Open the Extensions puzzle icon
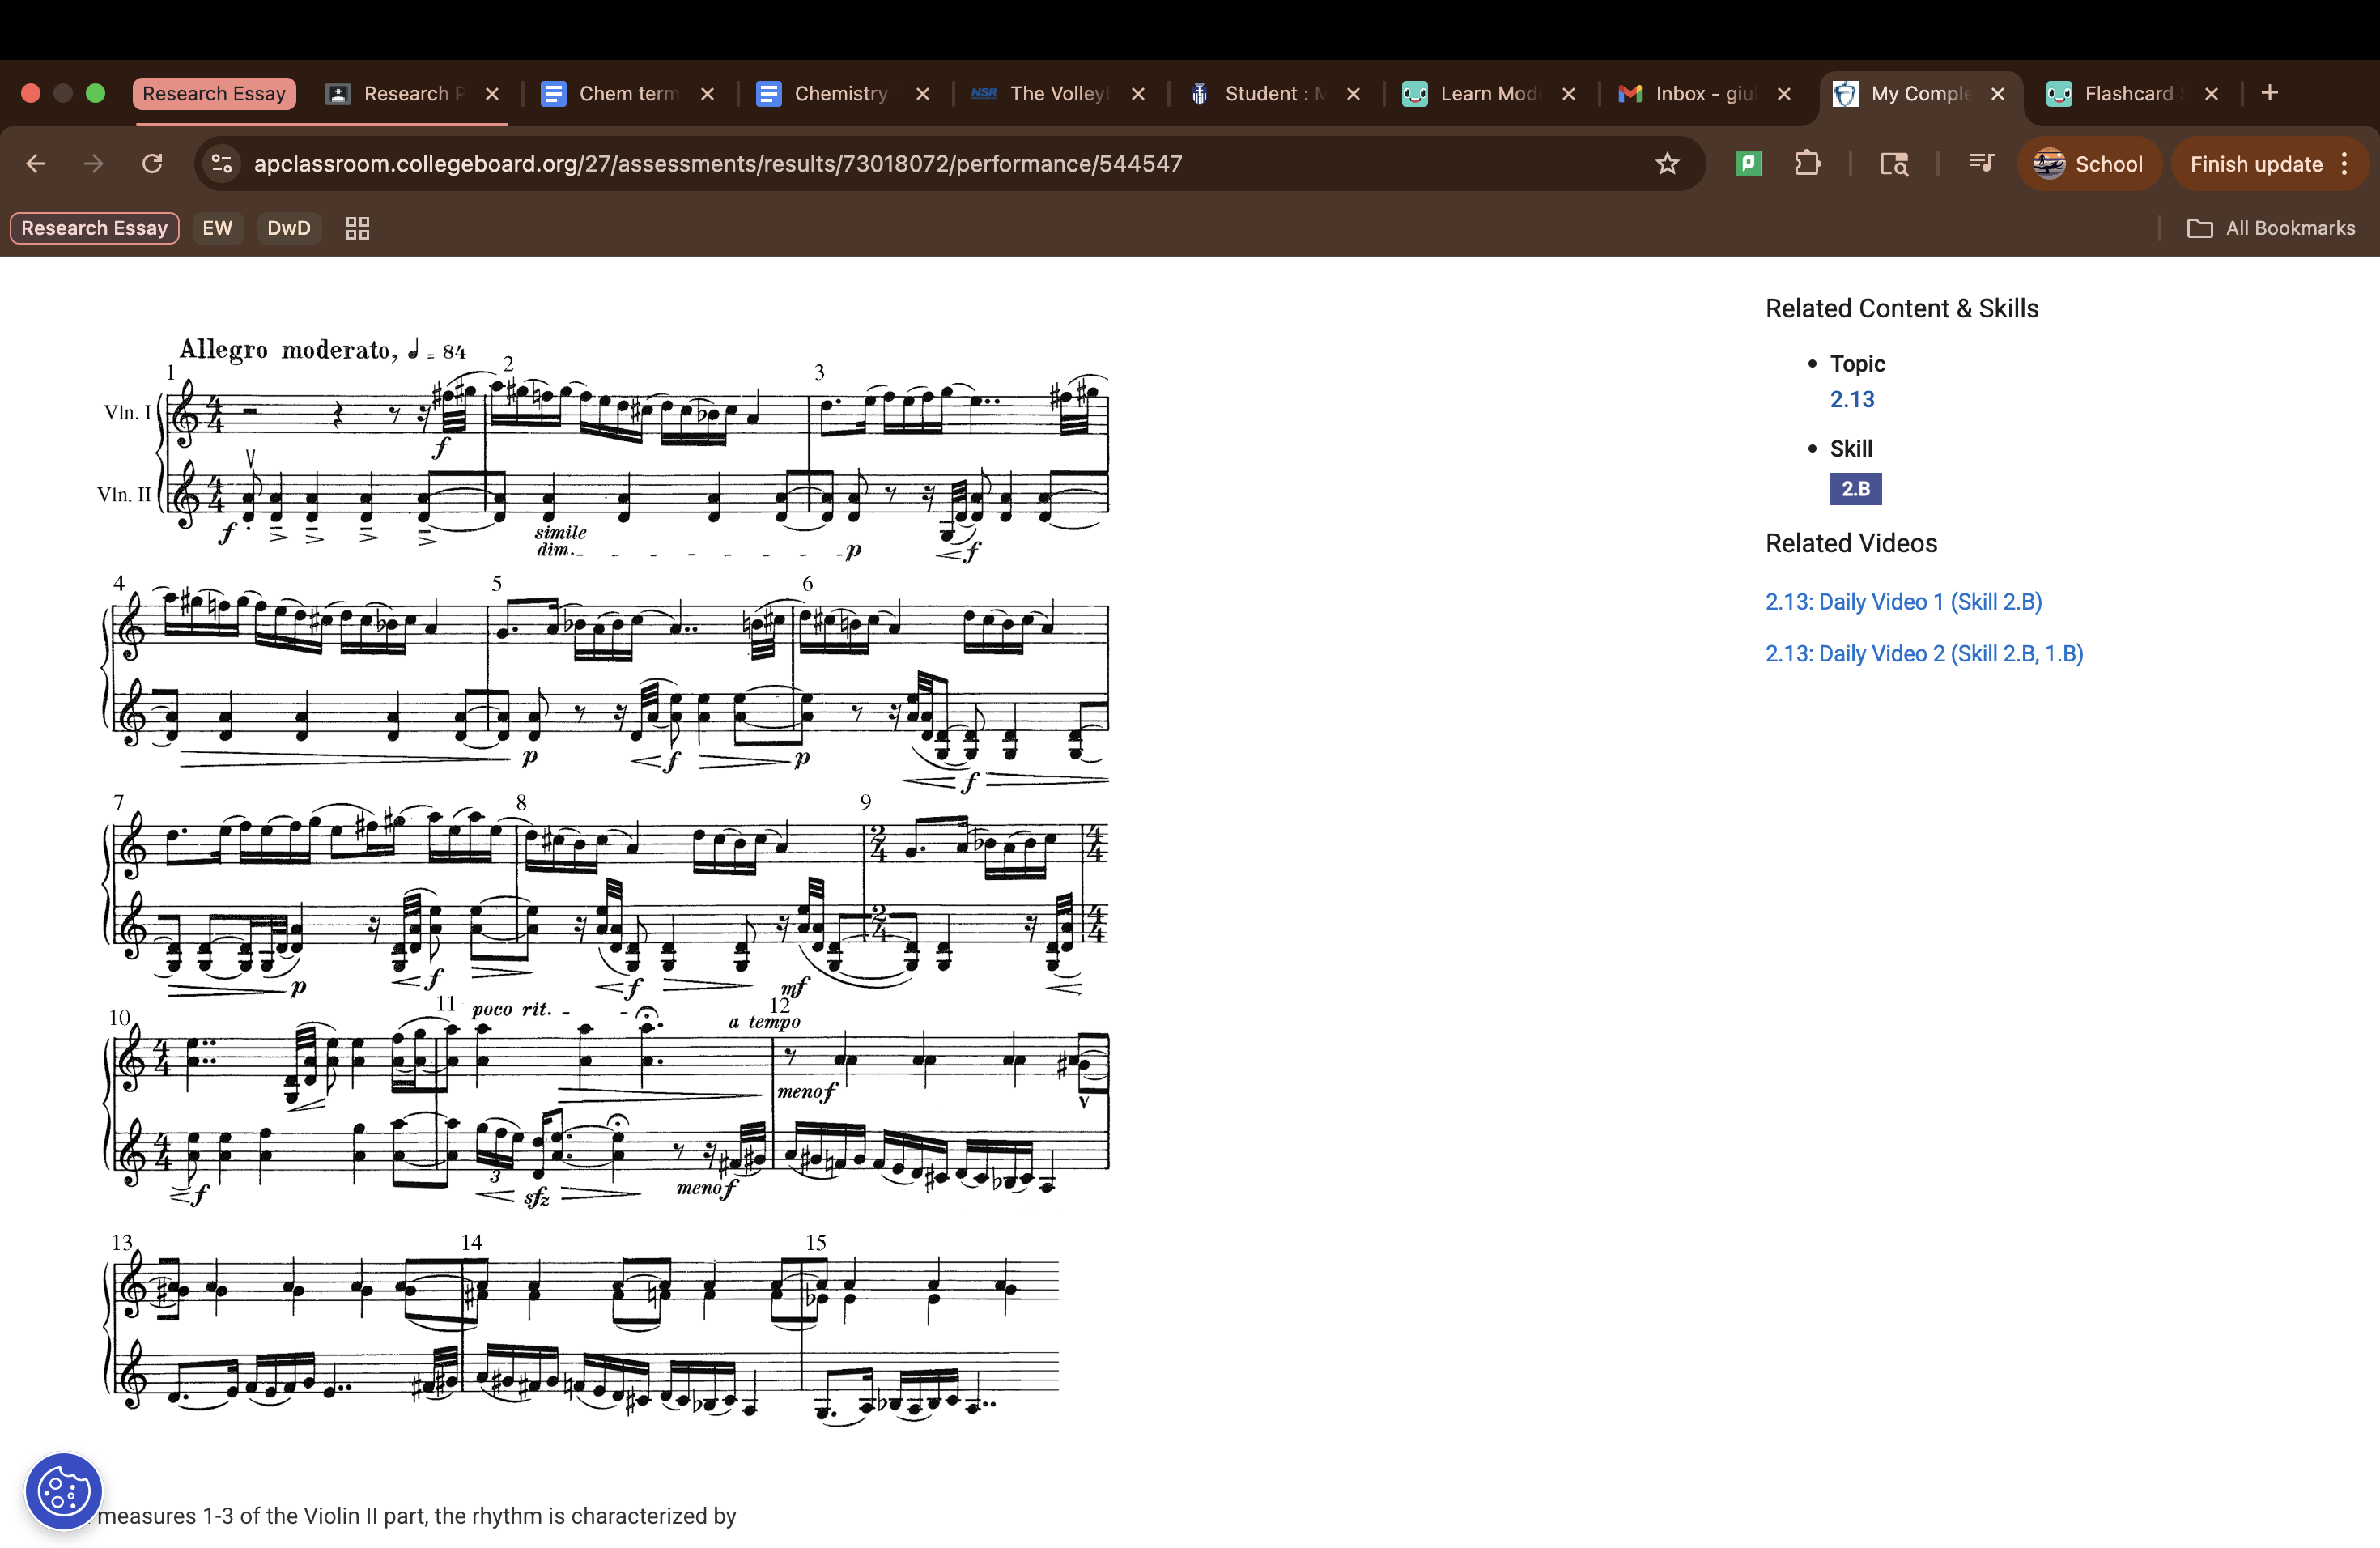 (x=1807, y=164)
